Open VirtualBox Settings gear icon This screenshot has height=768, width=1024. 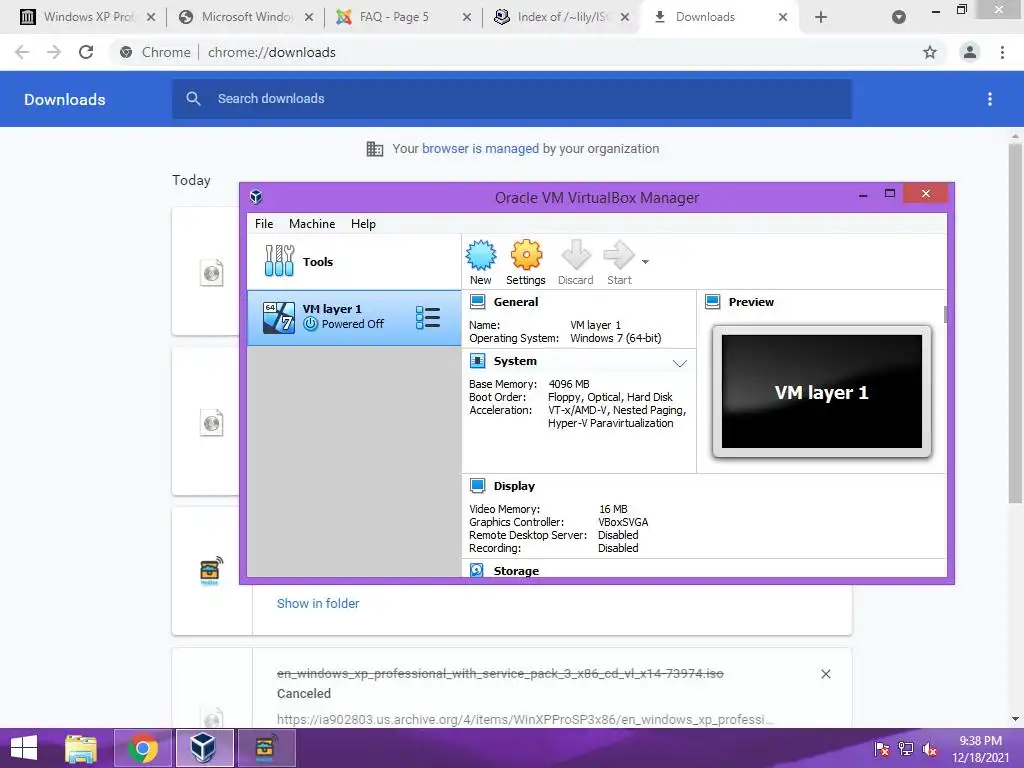[526, 255]
